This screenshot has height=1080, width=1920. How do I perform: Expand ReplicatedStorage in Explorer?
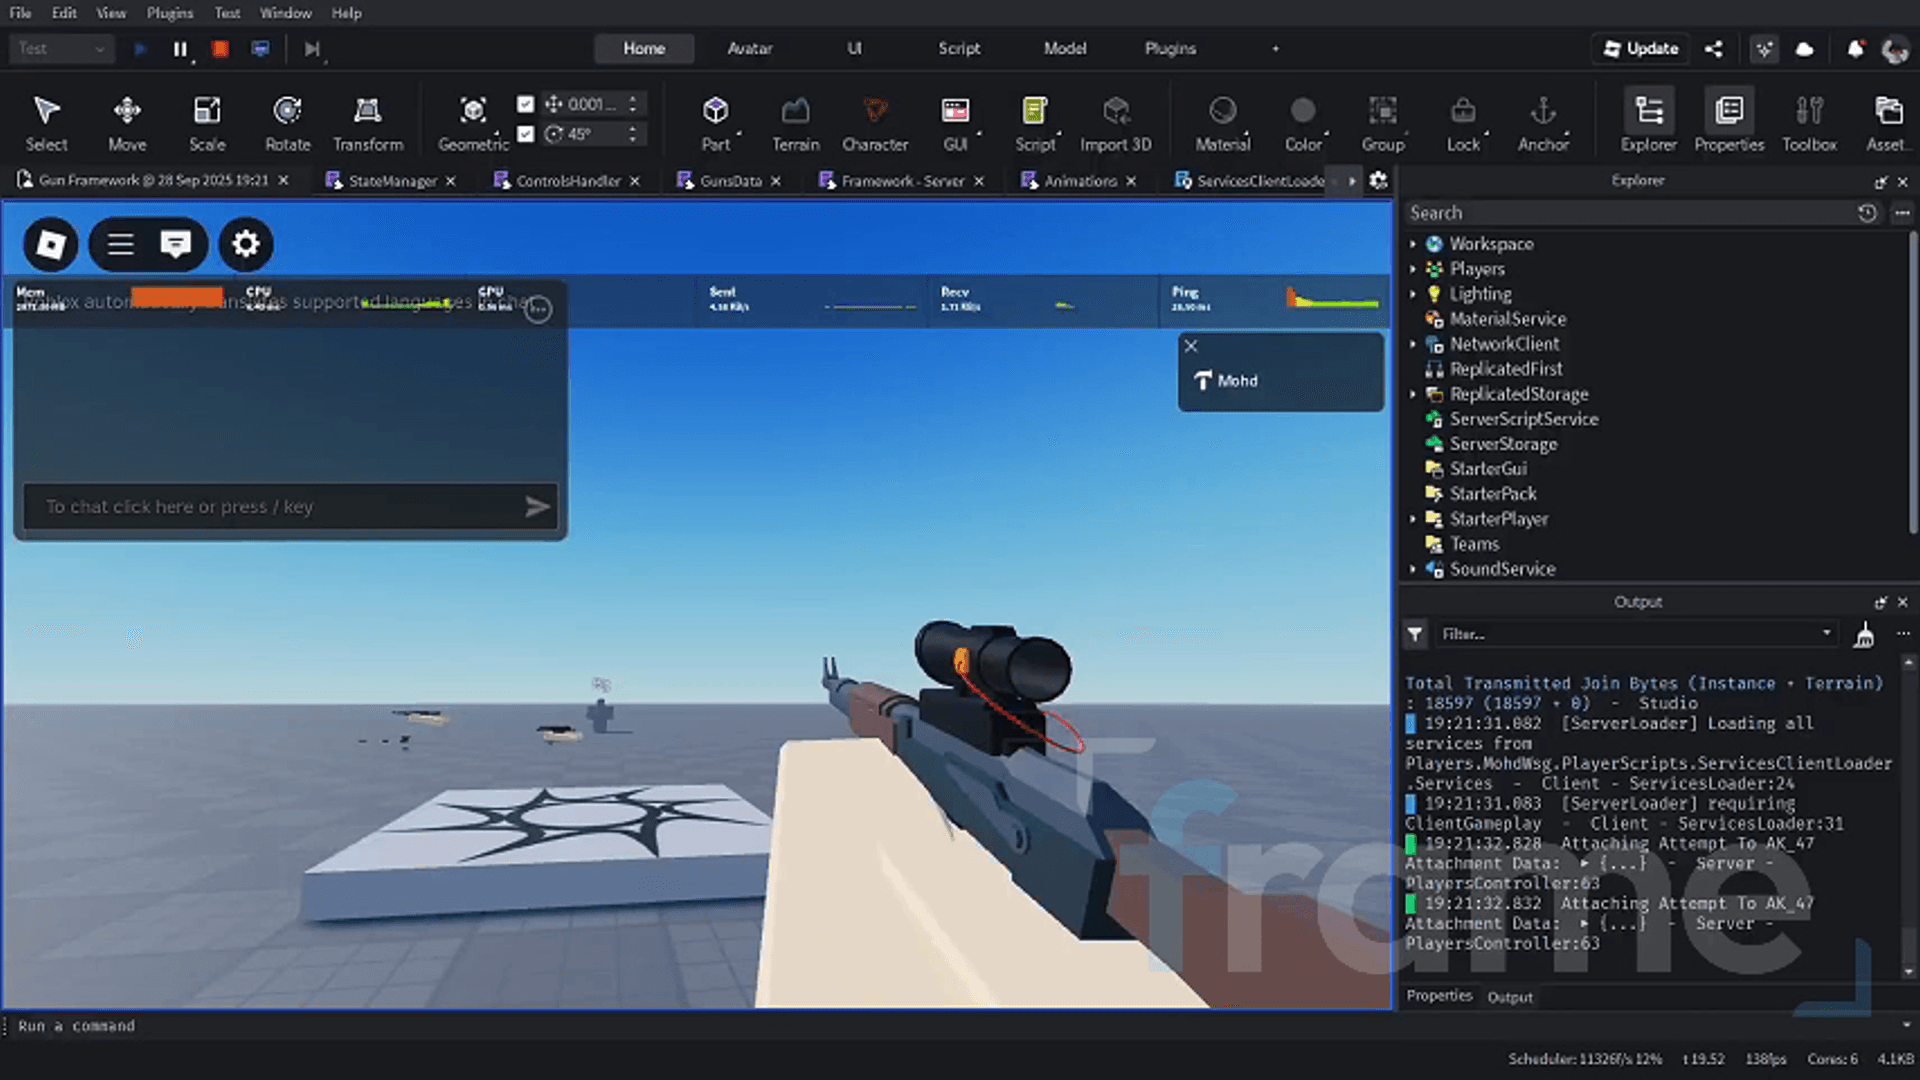[x=1413, y=394]
